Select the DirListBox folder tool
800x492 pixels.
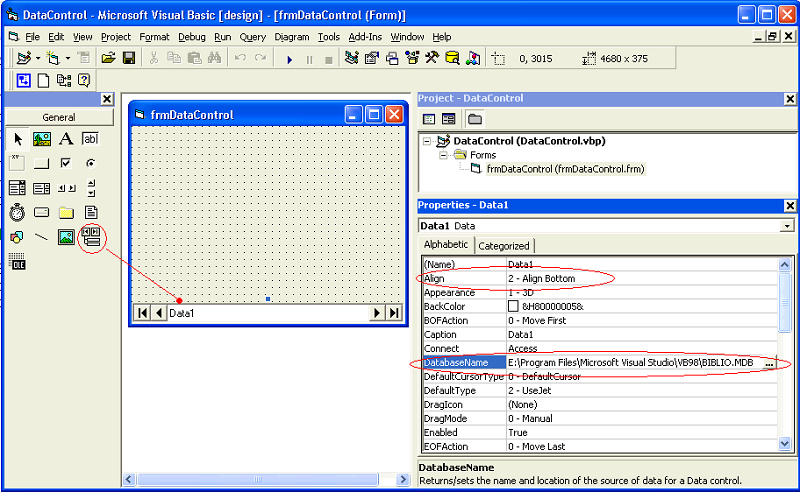pyautogui.click(x=66, y=212)
